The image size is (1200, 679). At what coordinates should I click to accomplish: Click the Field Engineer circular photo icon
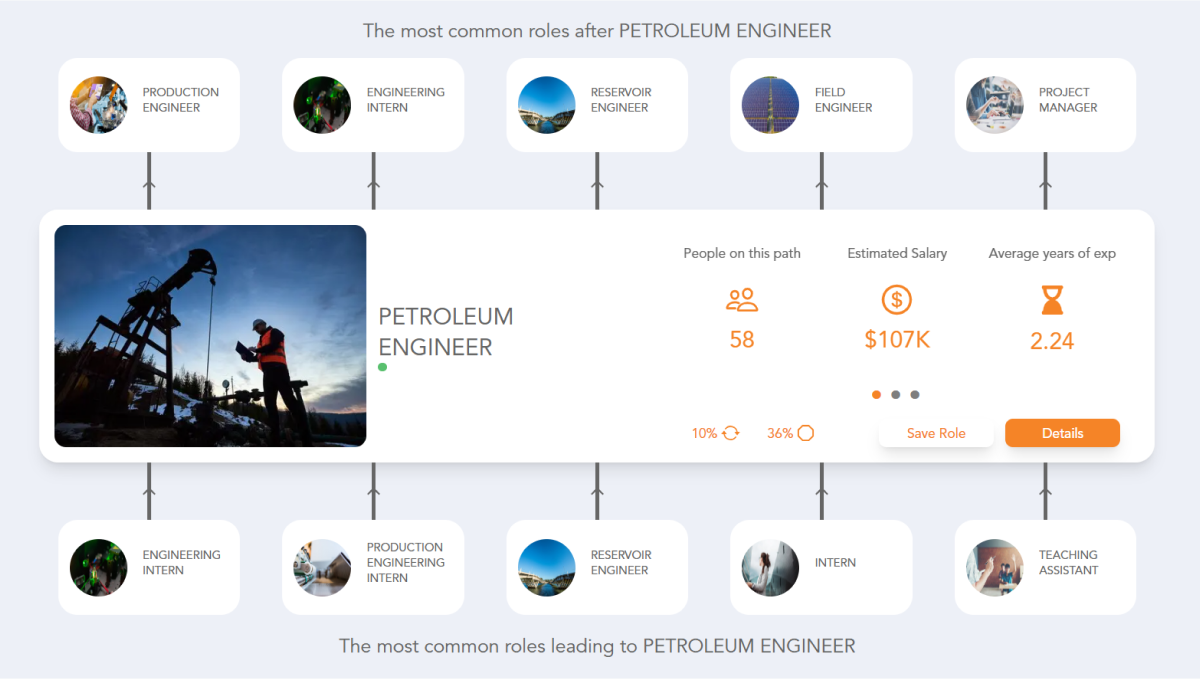pyautogui.click(x=770, y=105)
